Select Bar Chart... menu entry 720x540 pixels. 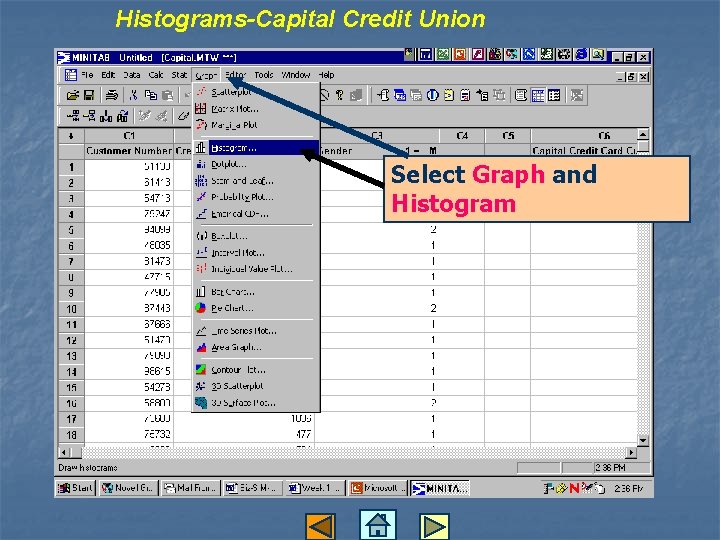[x=256, y=292]
